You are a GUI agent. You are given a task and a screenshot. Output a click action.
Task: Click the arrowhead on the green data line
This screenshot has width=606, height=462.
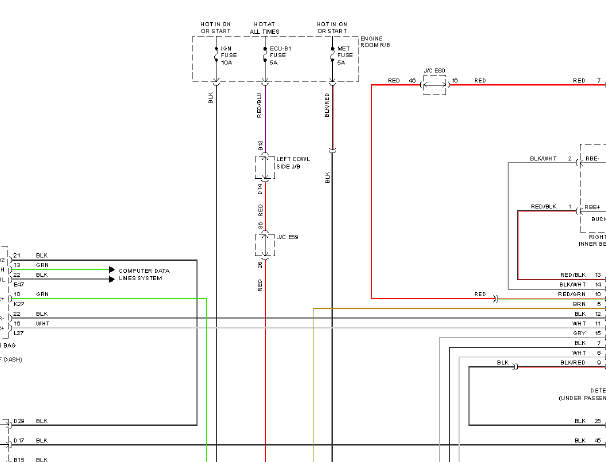click(112, 269)
